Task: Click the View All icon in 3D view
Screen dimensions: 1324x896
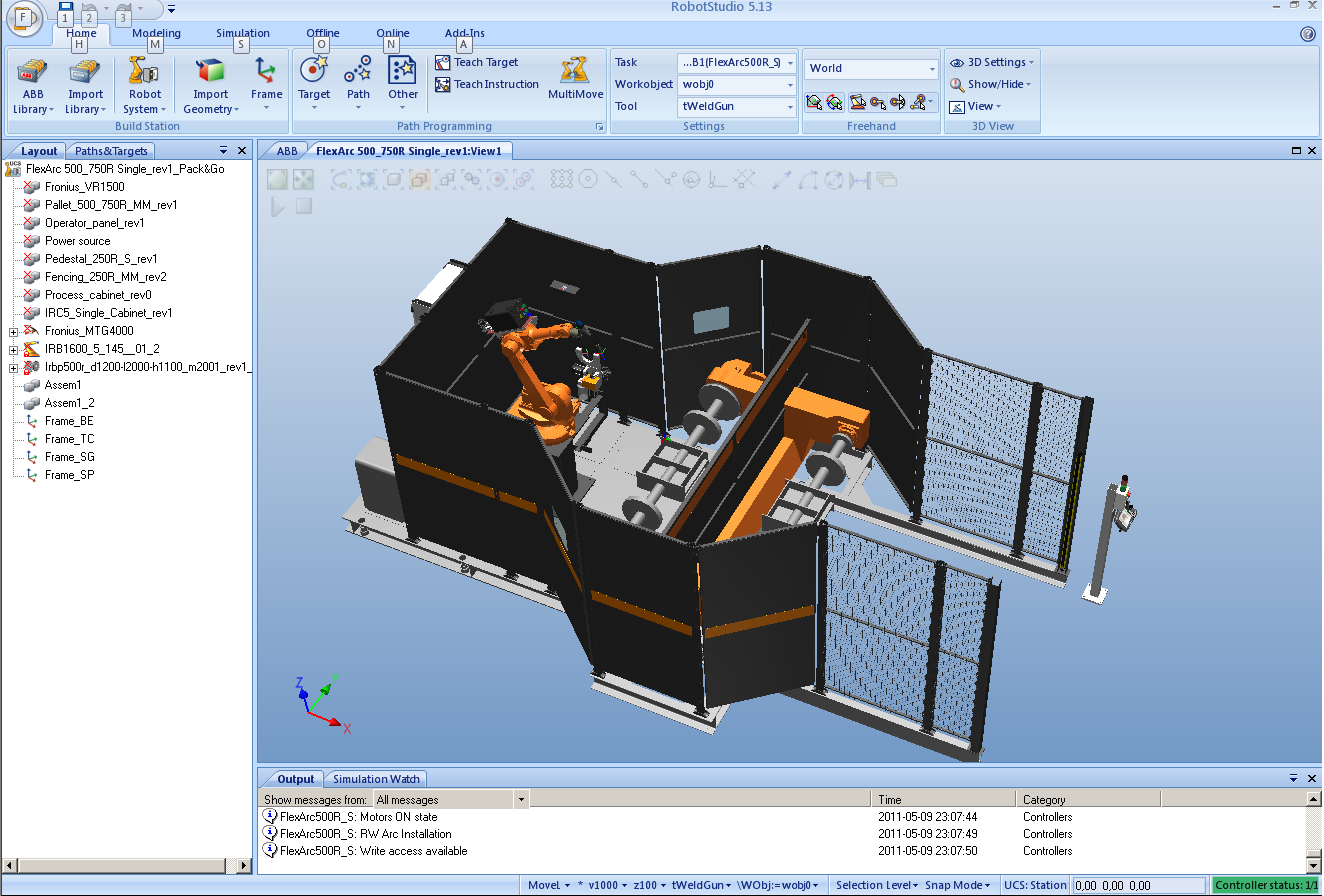Action: (277, 179)
